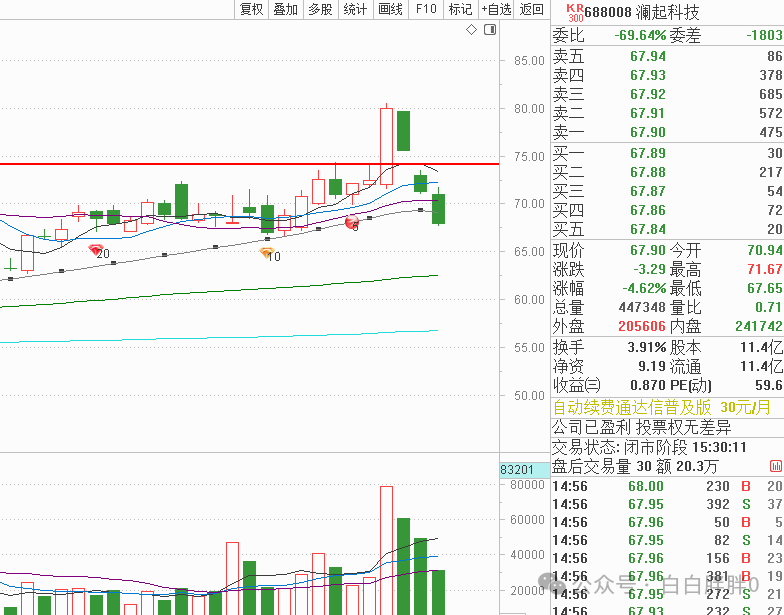Click the 卖四 price 67.93
784x615 pixels.
pyautogui.click(x=648, y=75)
